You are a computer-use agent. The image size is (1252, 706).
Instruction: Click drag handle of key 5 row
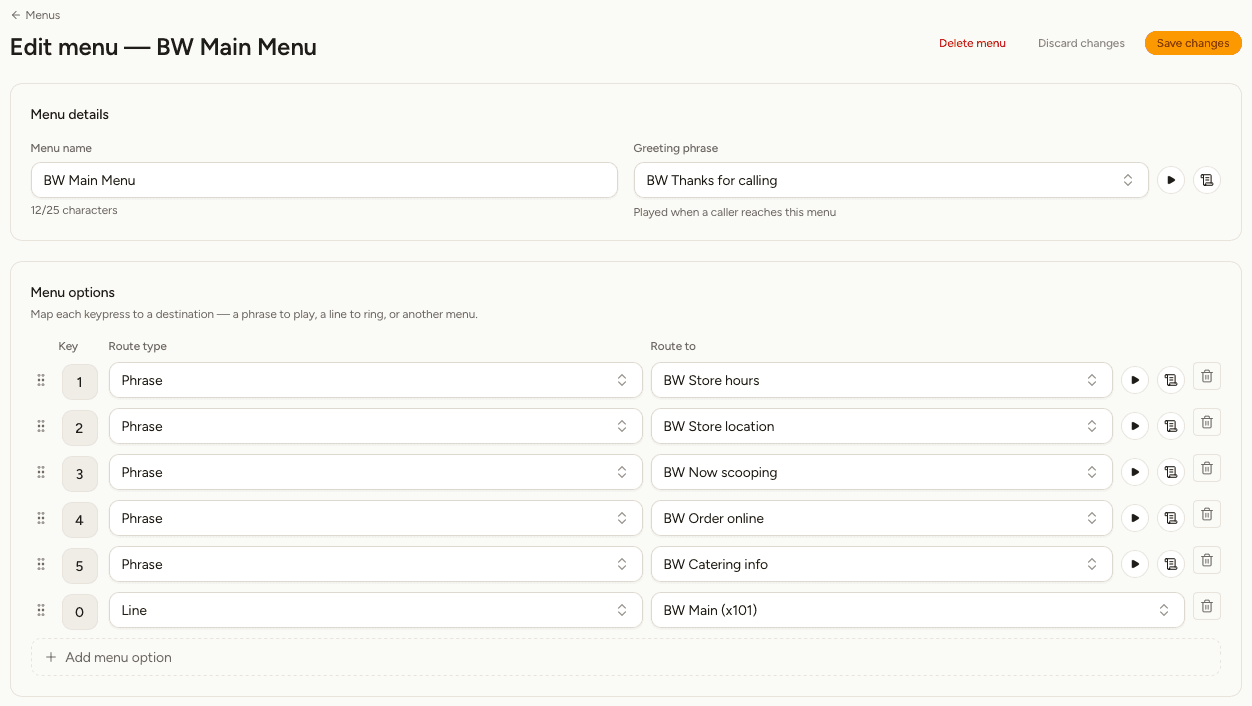click(x=41, y=564)
